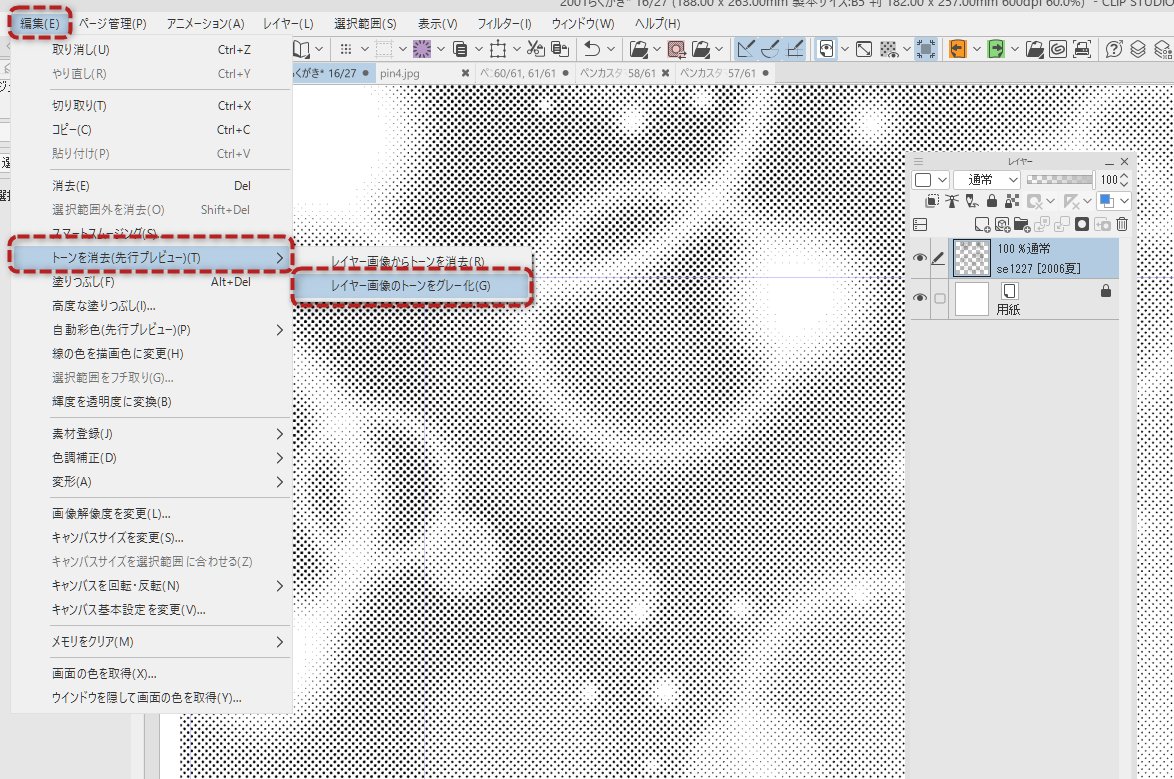Click the scissors cut-and-paste toolbar icon
Viewport: 1174px width, 779px height.
coord(535,49)
